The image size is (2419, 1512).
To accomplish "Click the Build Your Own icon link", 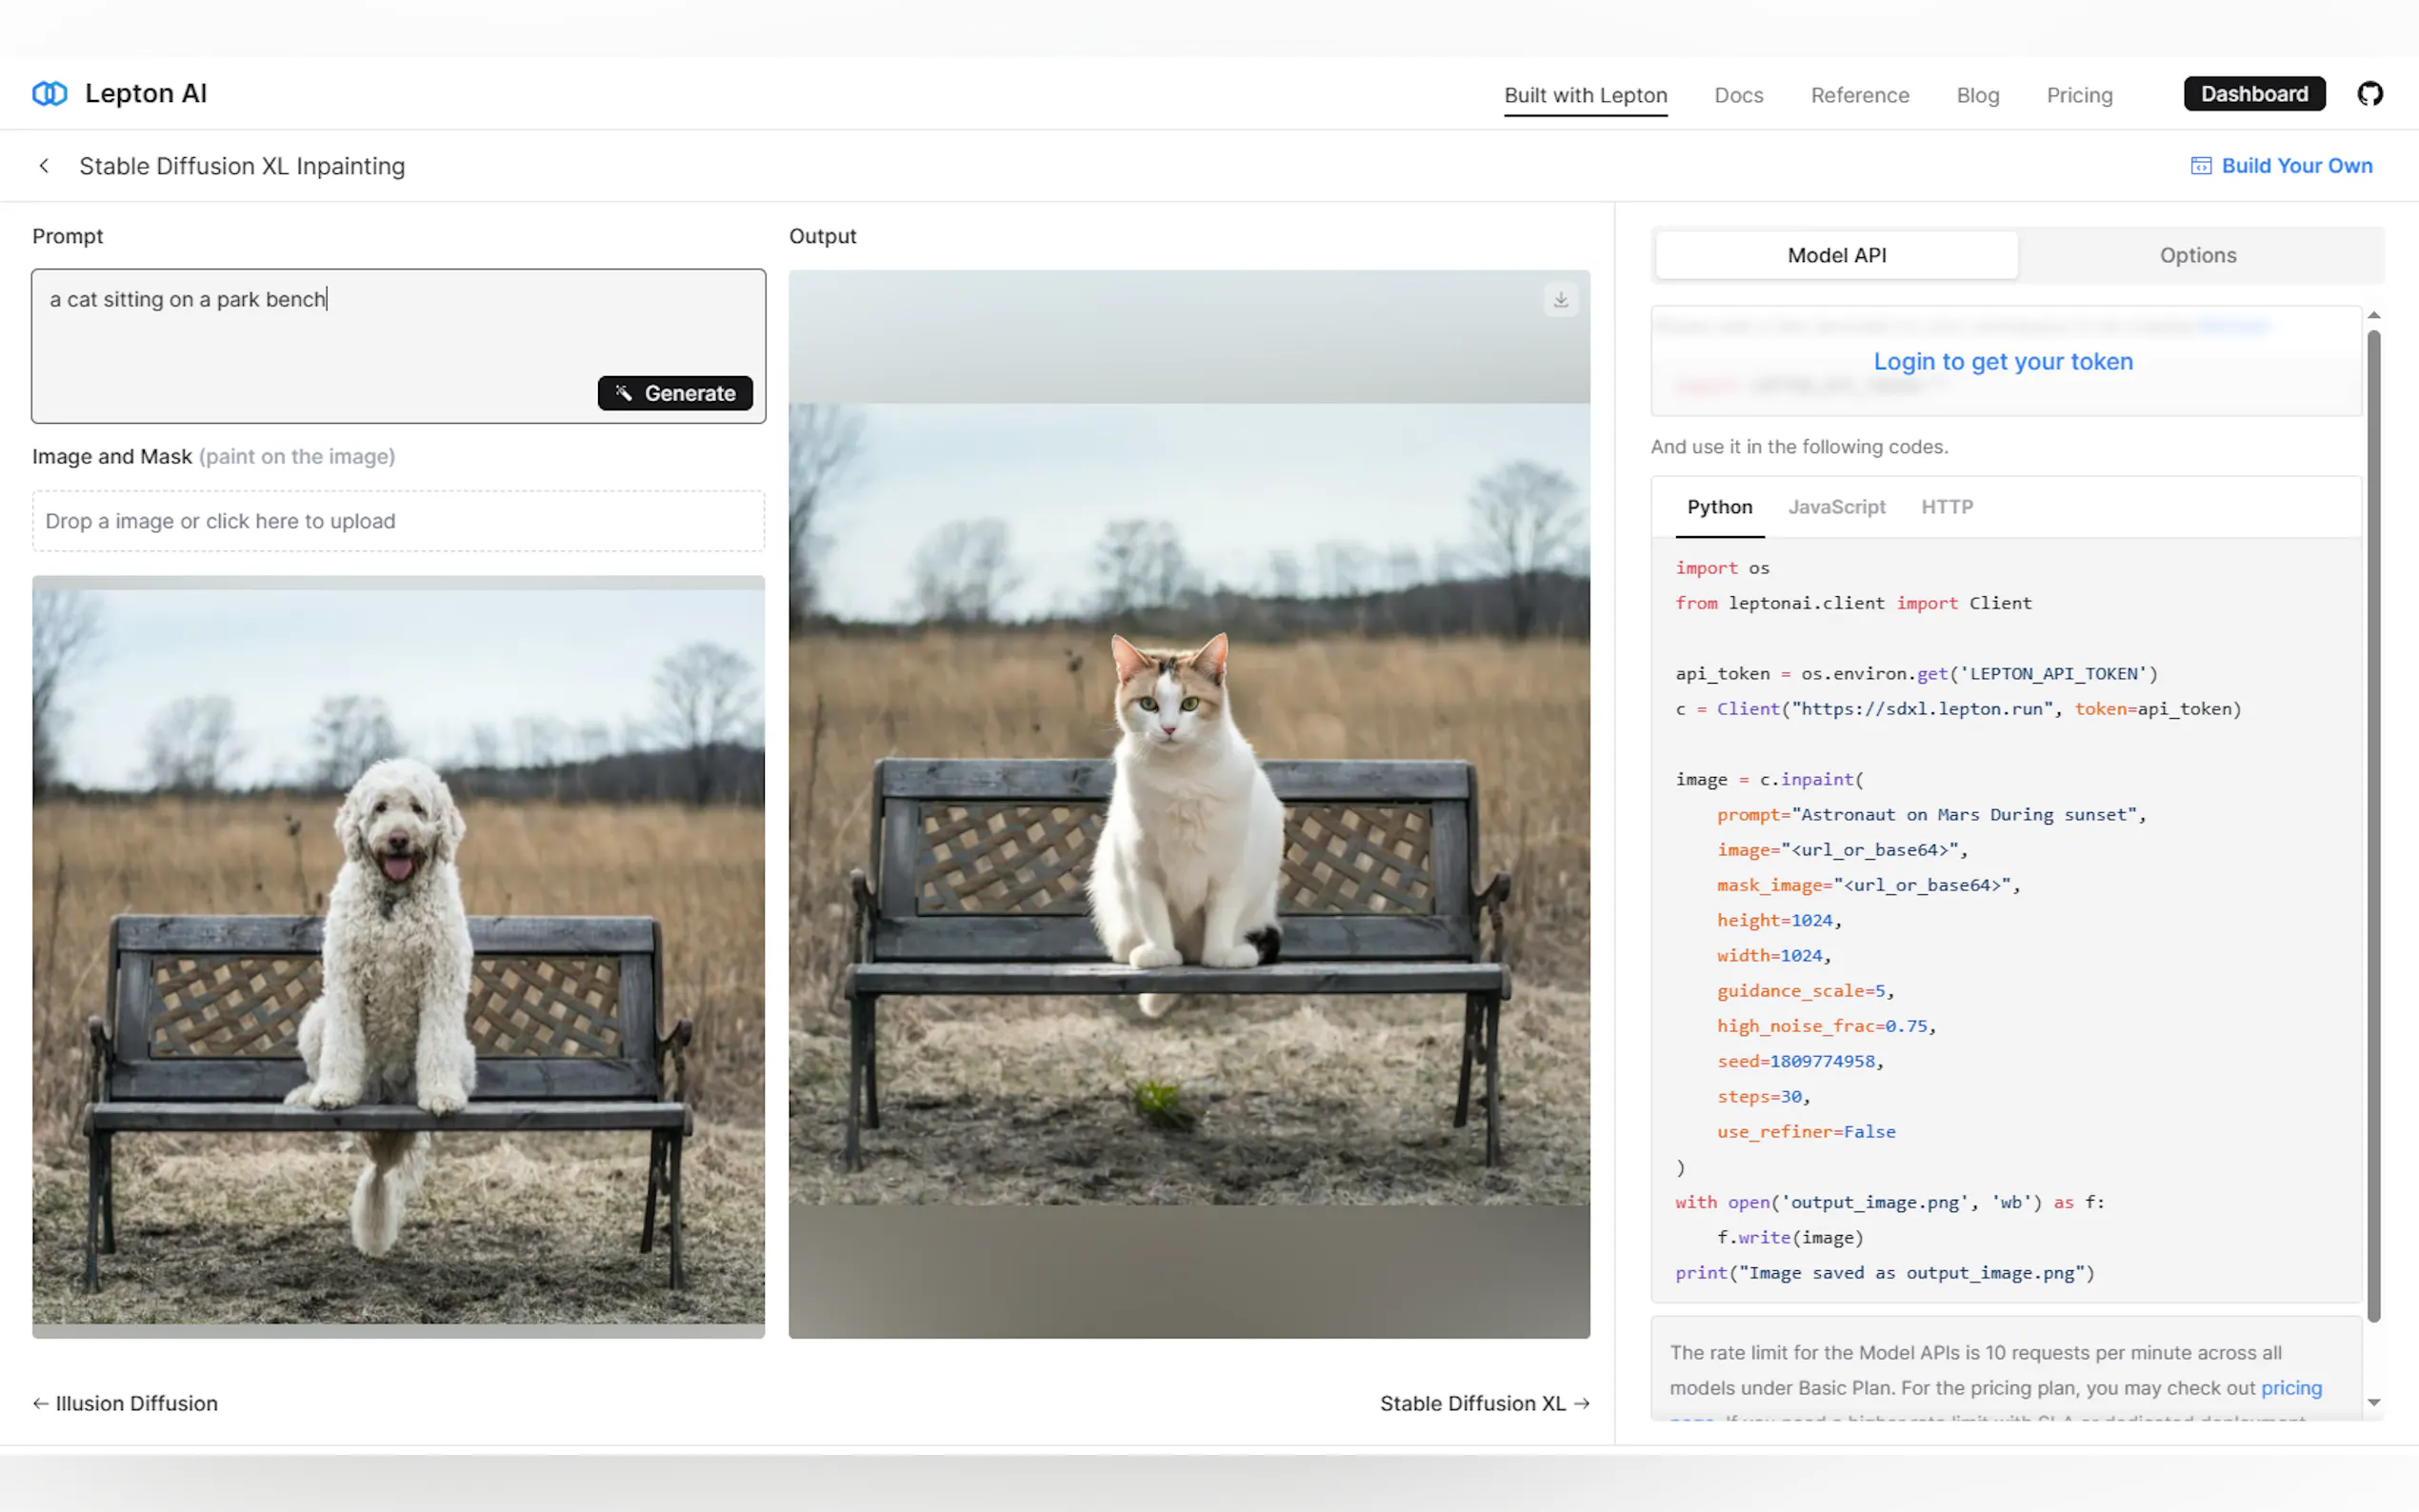I will pos(2200,166).
